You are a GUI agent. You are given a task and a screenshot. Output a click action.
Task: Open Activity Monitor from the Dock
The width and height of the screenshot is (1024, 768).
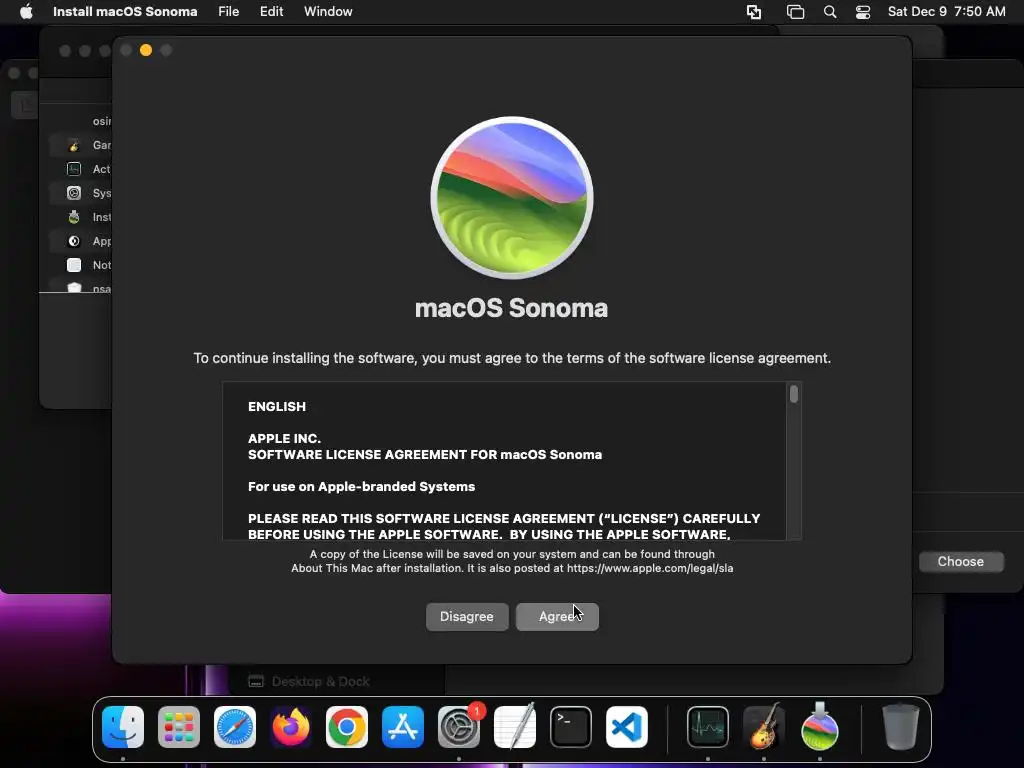[708, 727]
